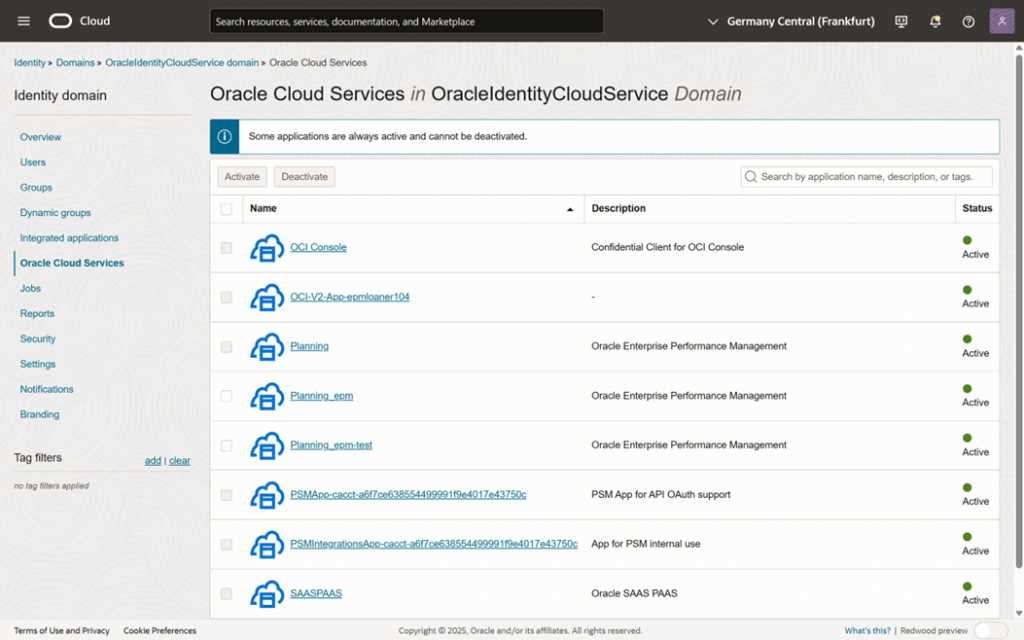Go to Dynamic groups in the sidebar
Image resolution: width=1024 pixels, height=640 pixels.
pyautogui.click(x=55, y=213)
